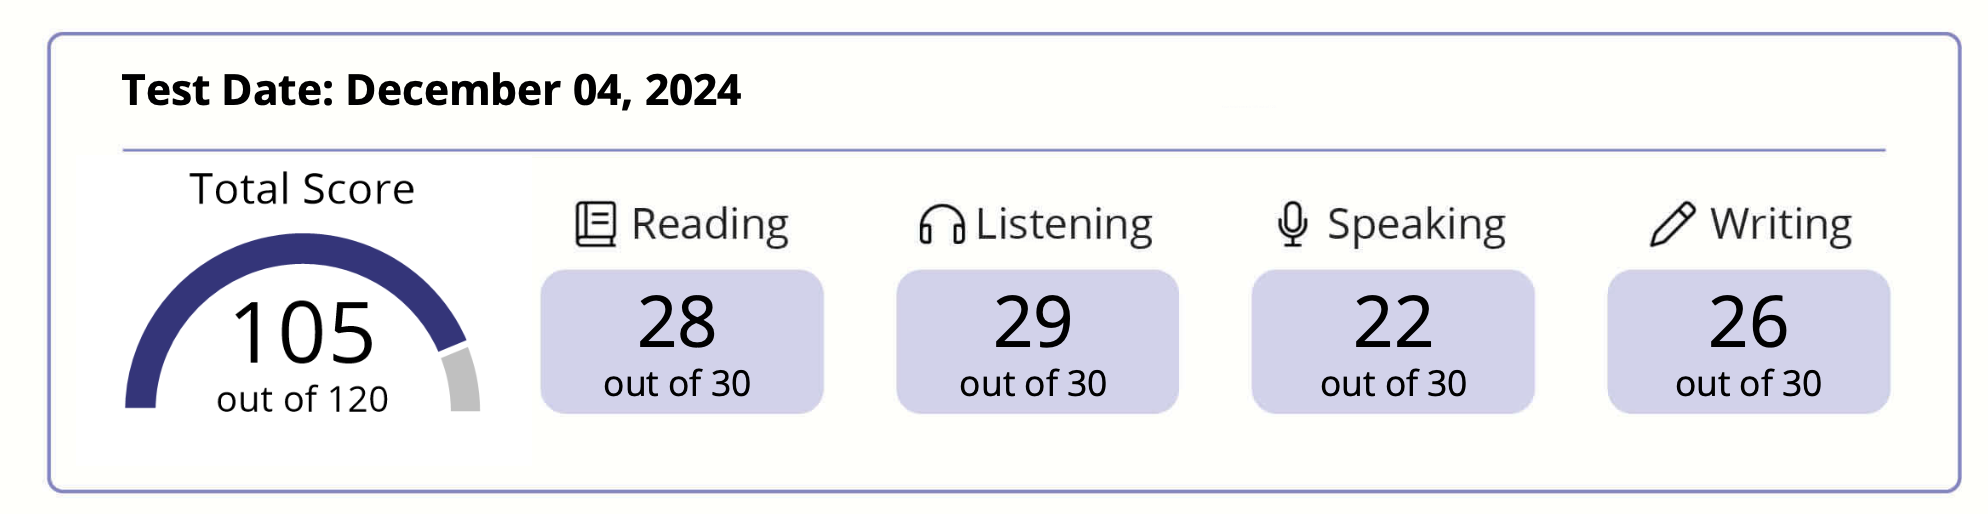Select the Speaking section label
Image resolution: width=1988 pixels, height=514 pixels.
pos(1416,226)
